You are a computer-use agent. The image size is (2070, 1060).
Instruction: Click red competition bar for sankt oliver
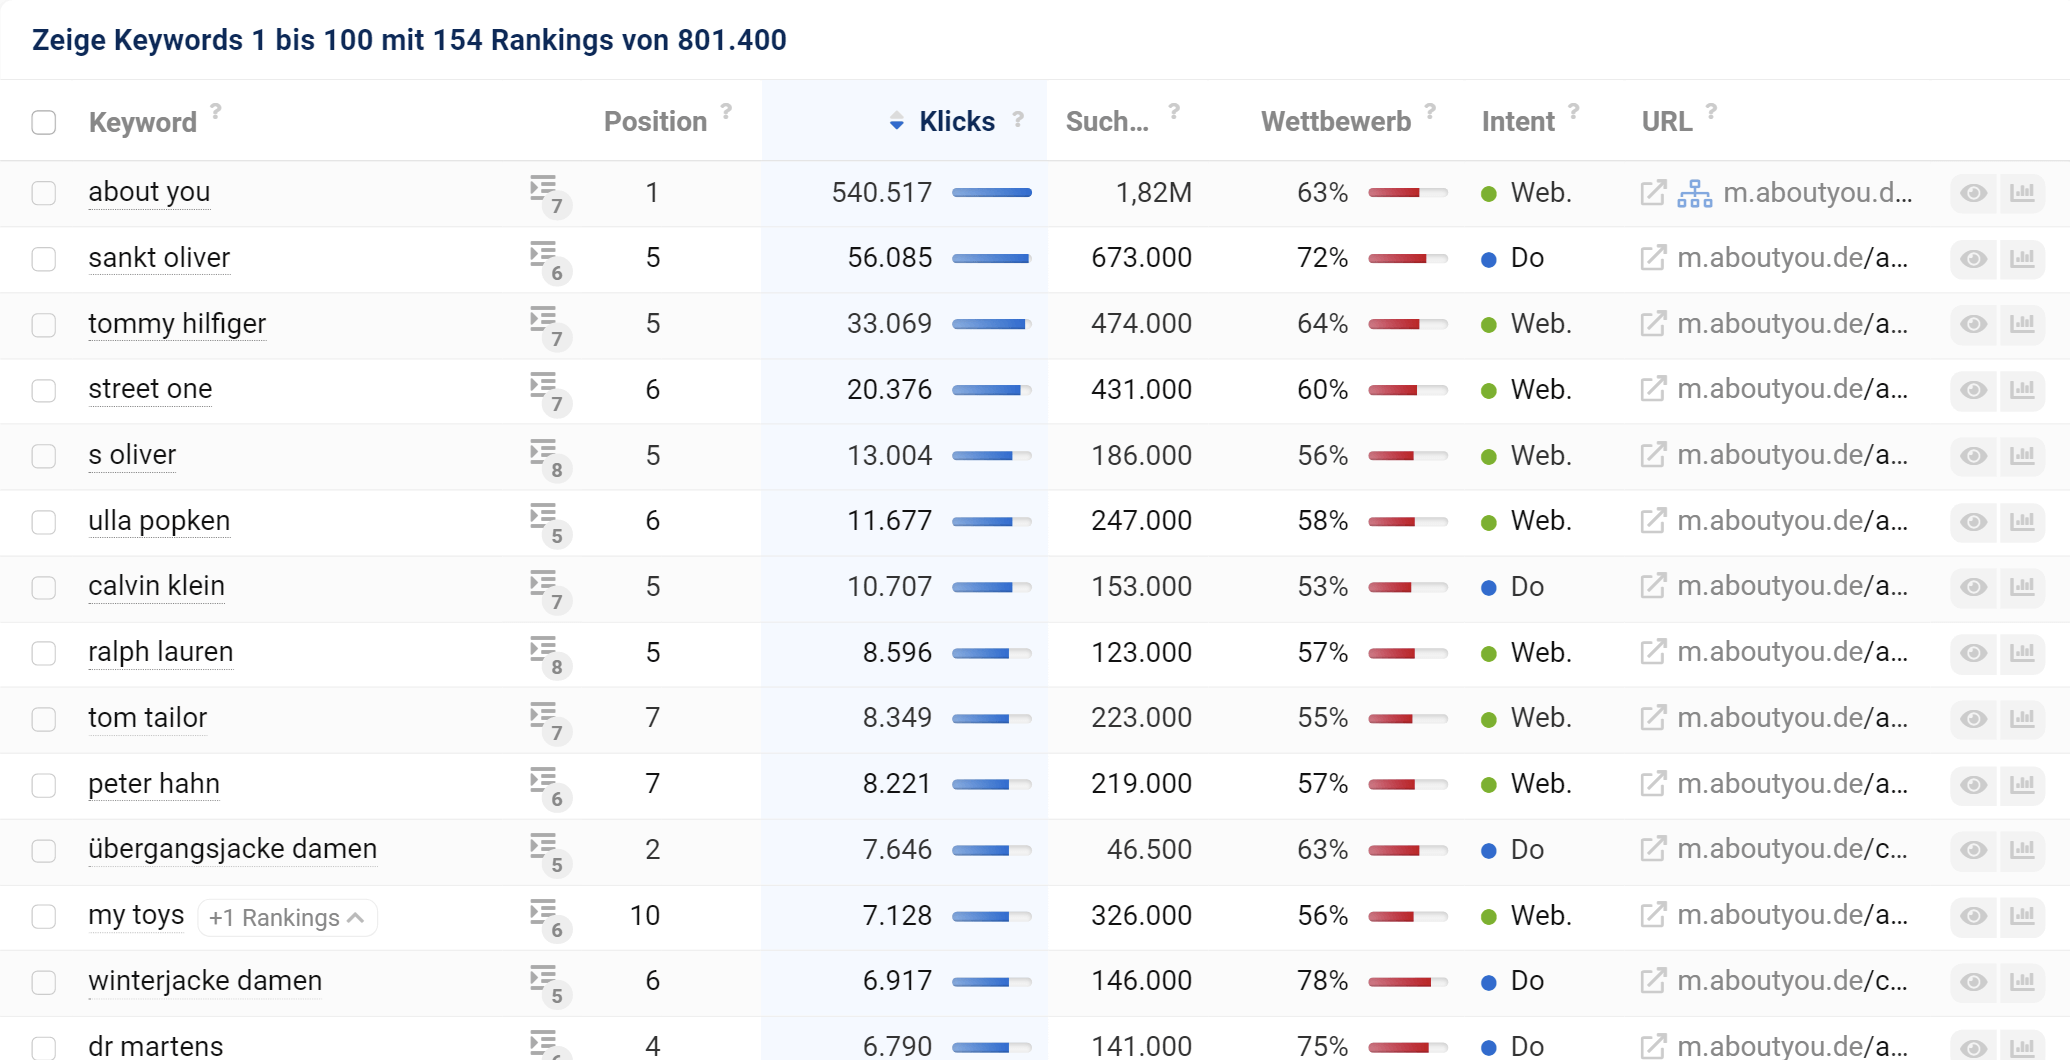(x=1407, y=258)
